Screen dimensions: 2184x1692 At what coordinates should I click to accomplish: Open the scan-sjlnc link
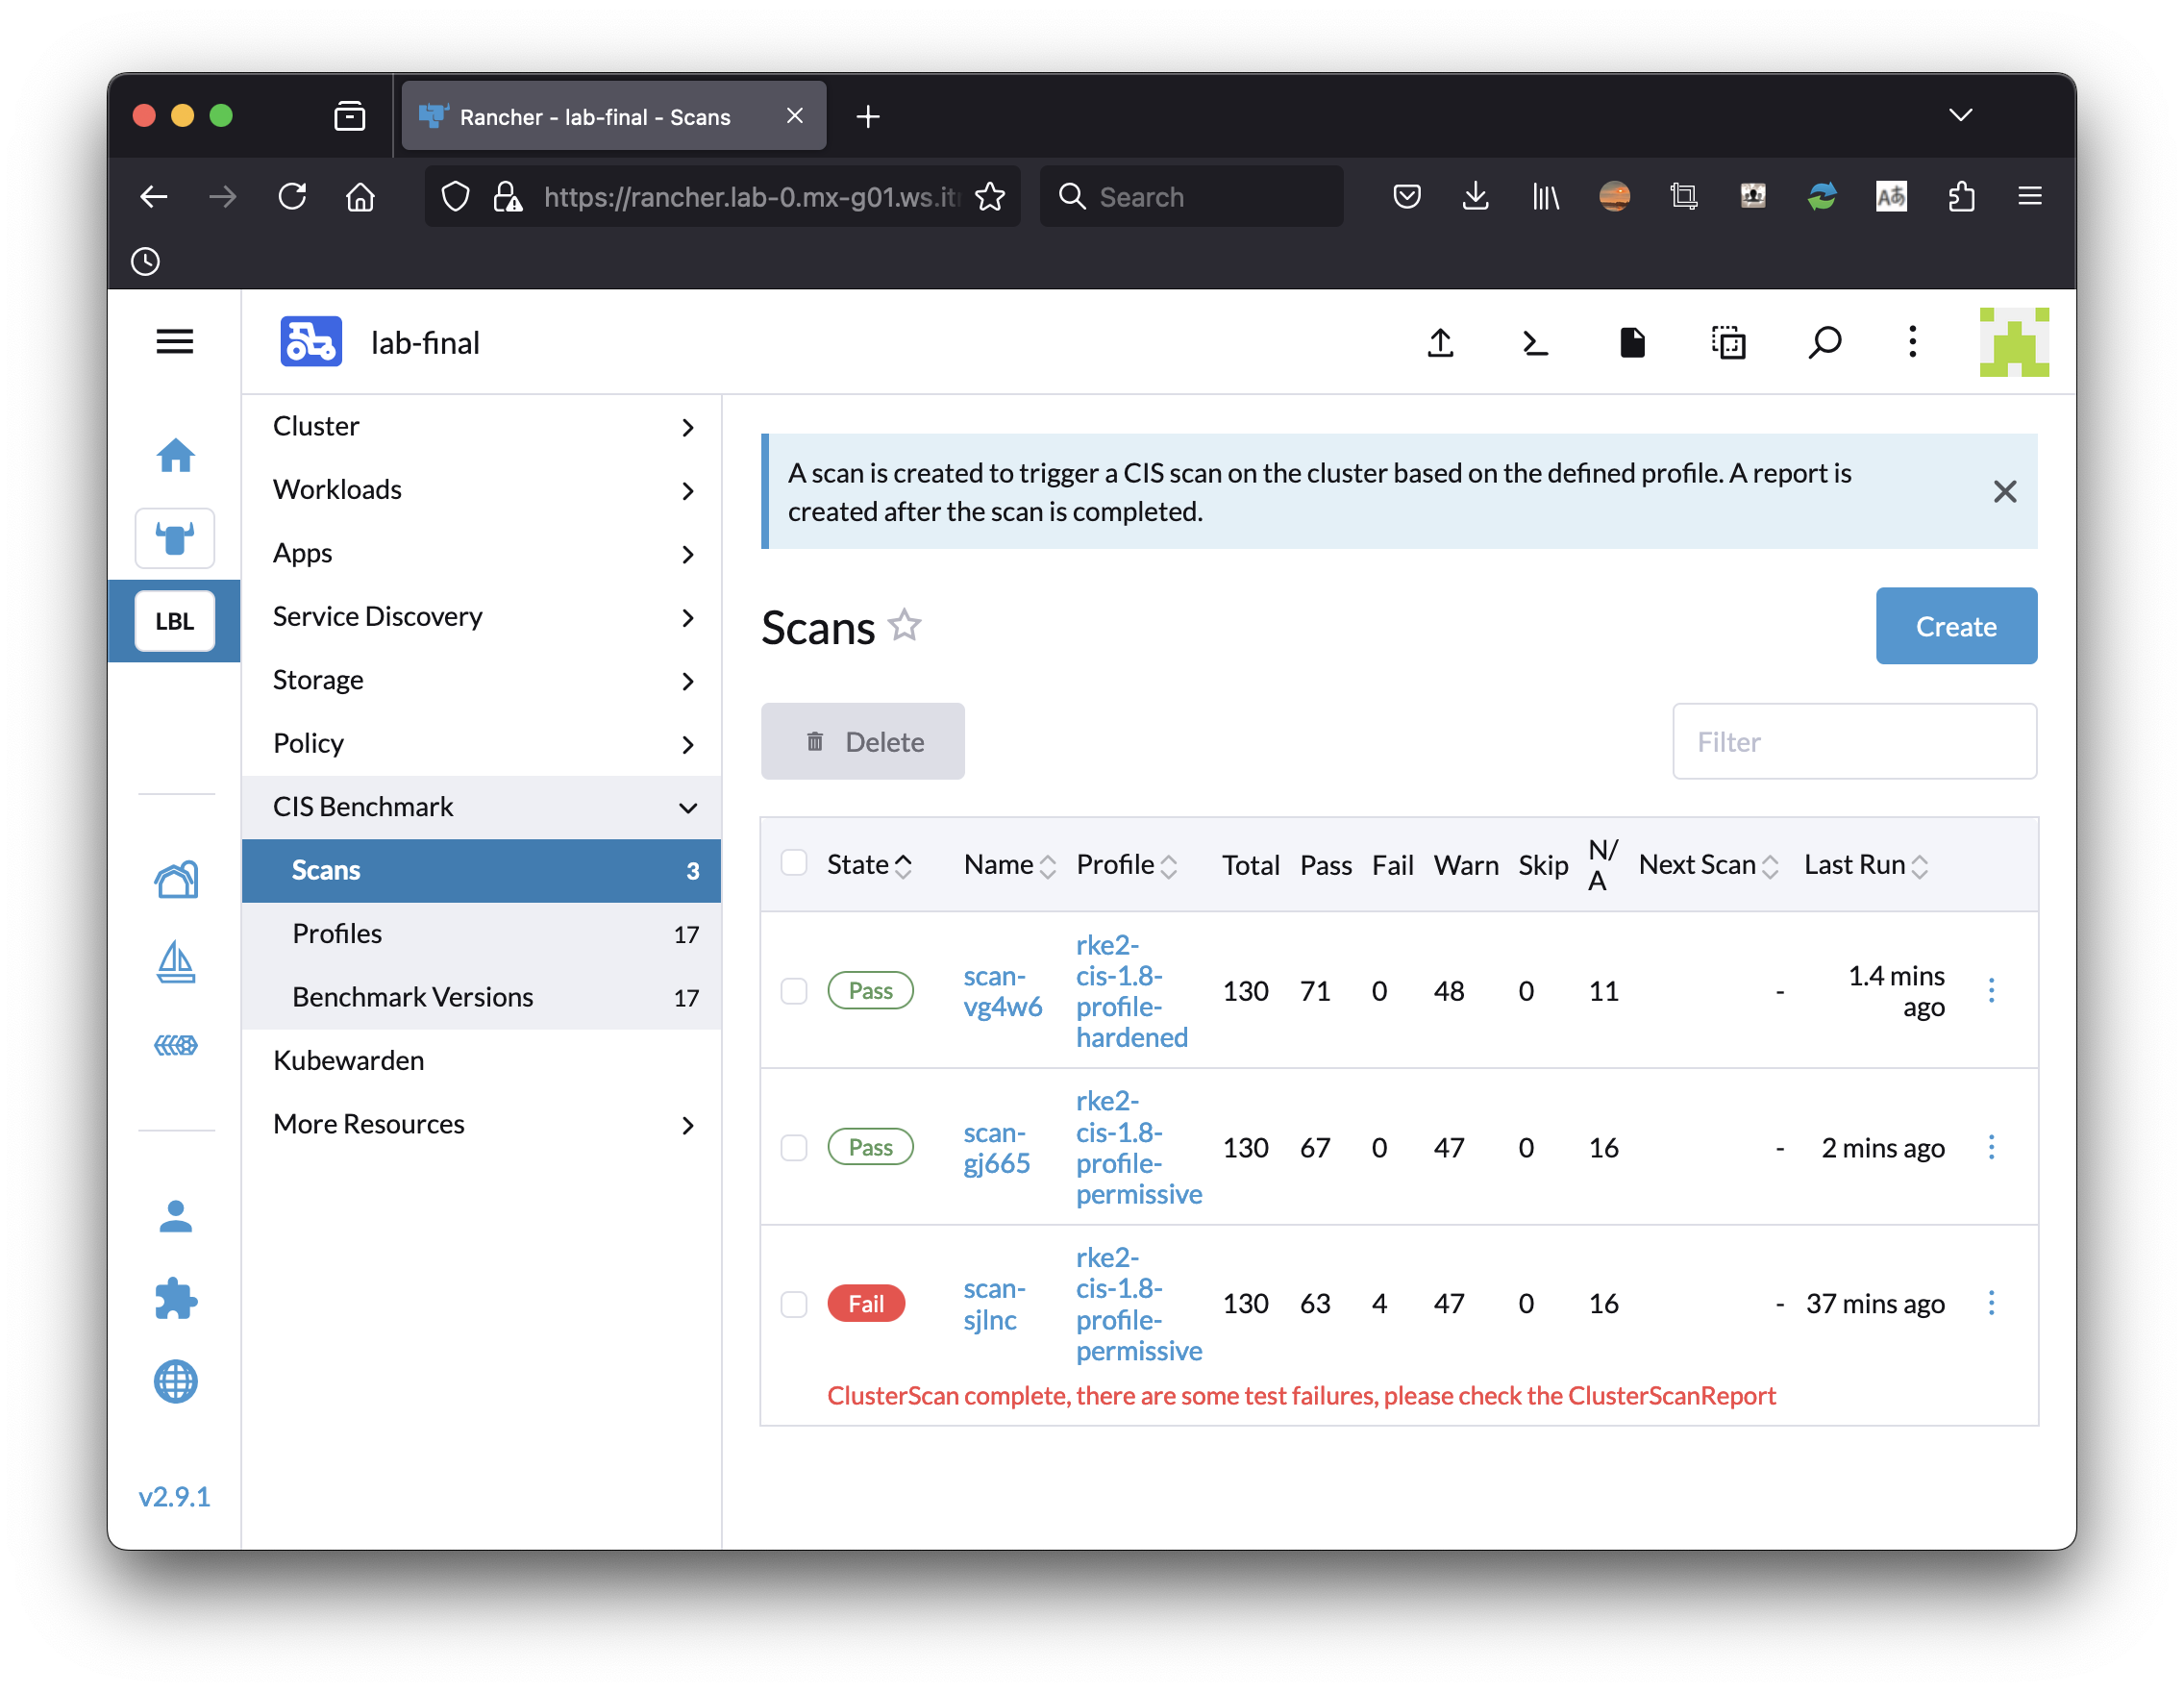pos(994,1304)
